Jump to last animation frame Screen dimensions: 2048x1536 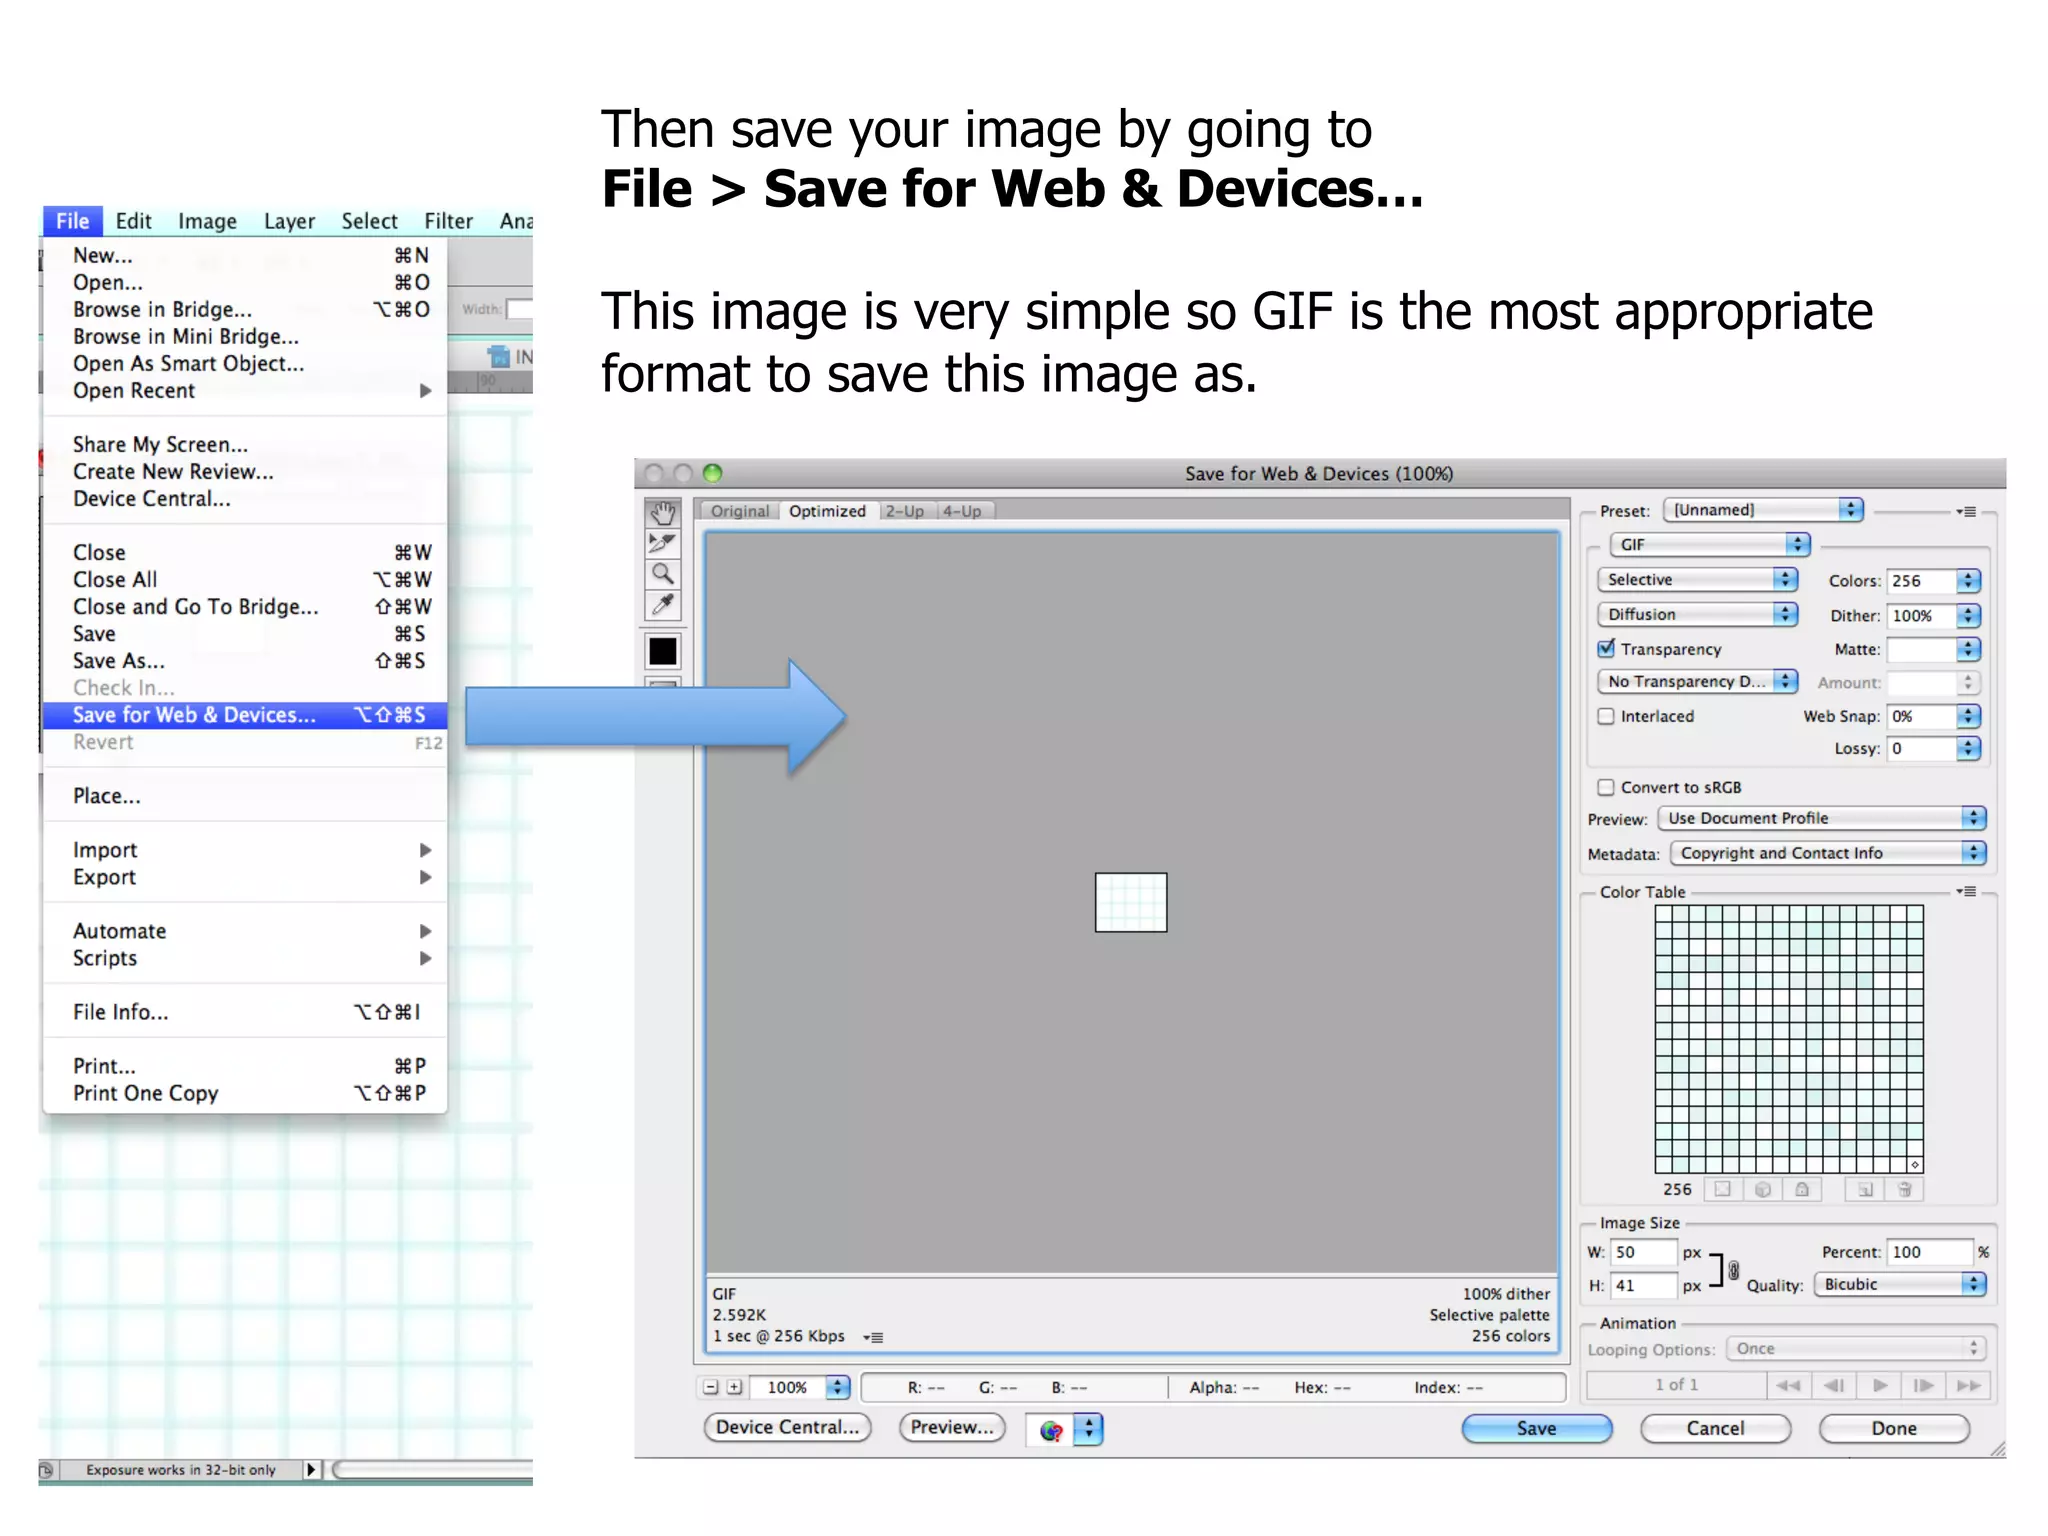(1968, 1385)
